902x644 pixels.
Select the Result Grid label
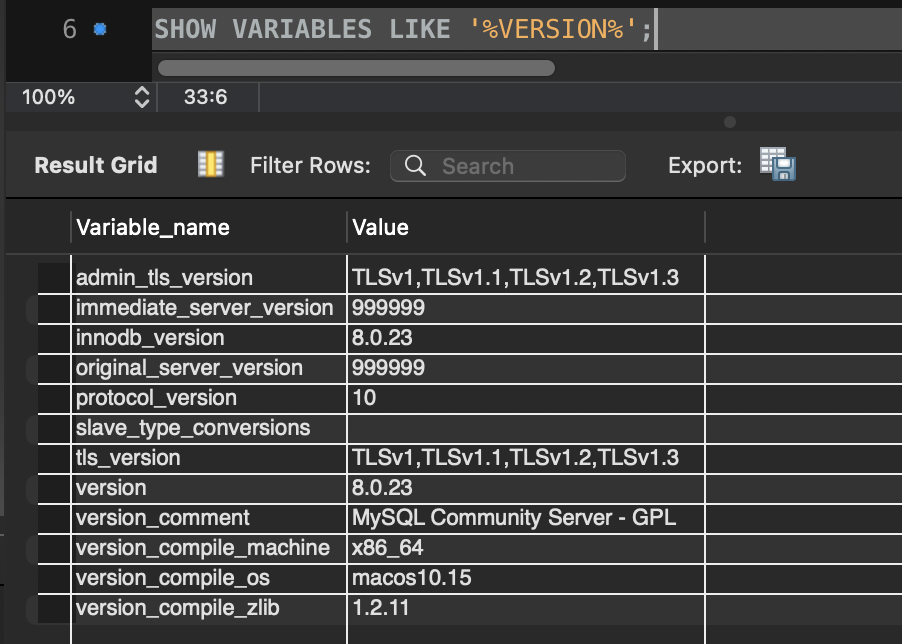[x=95, y=165]
